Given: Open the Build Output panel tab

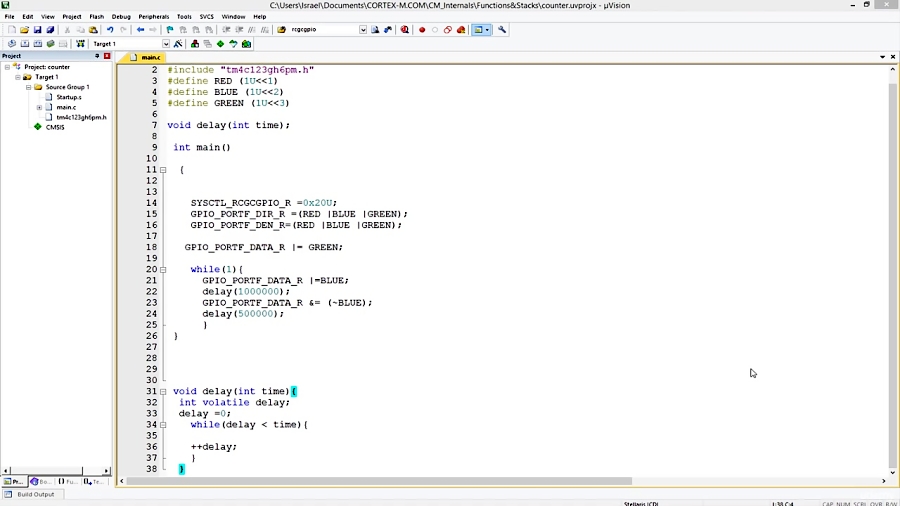Looking at the screenshot, I should click(35, 494).
